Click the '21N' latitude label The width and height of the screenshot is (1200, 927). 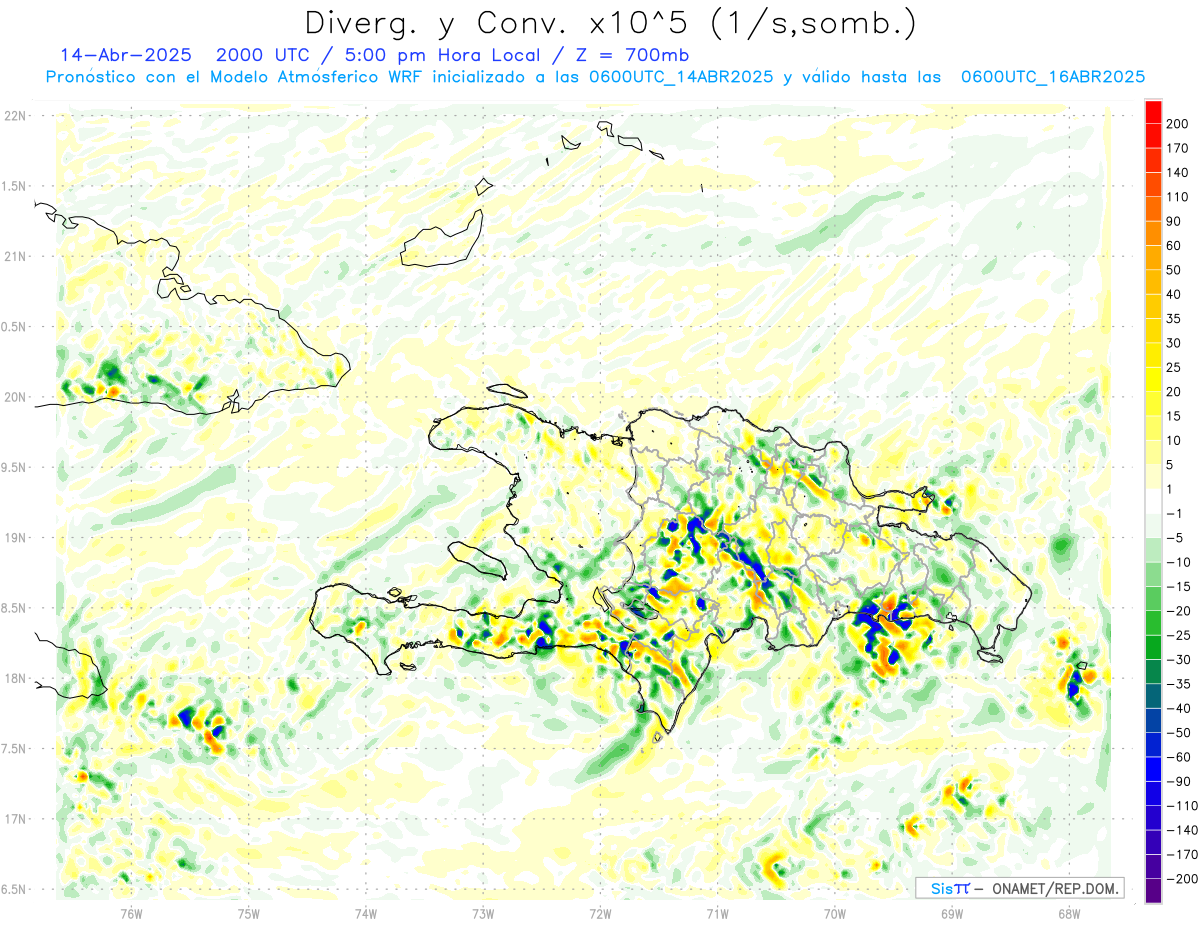14,256
